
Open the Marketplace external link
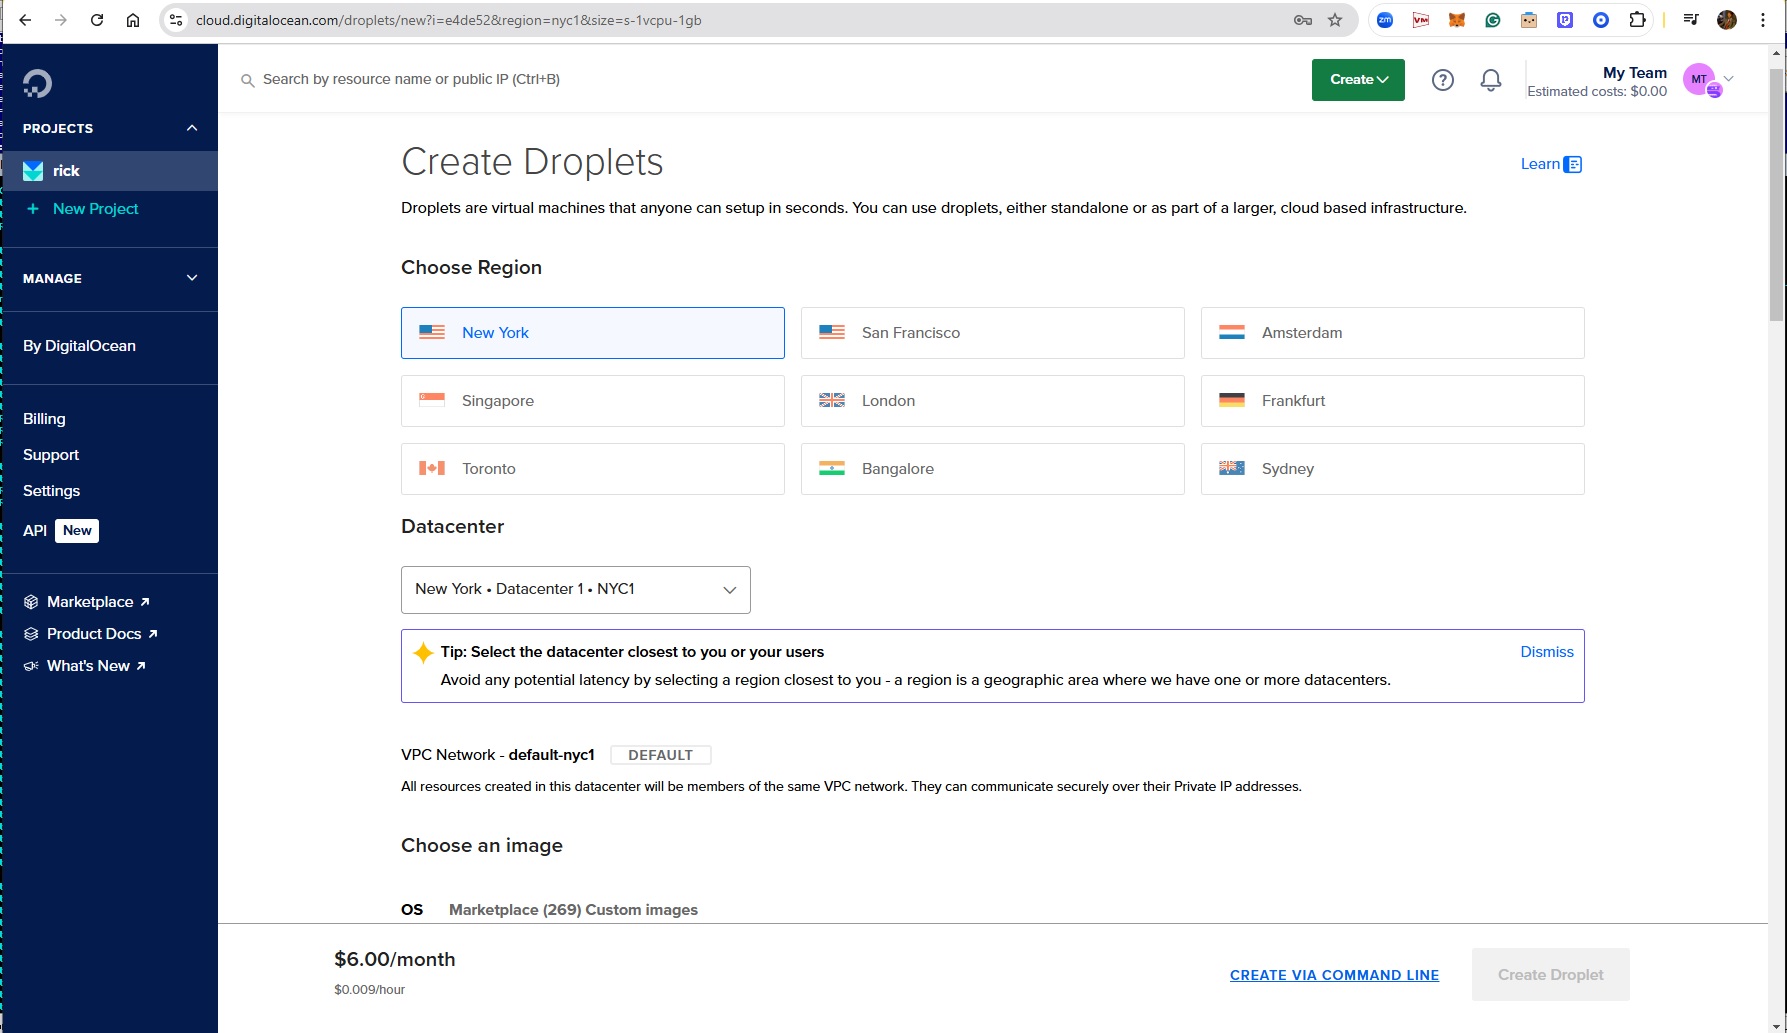coord(98,602)
